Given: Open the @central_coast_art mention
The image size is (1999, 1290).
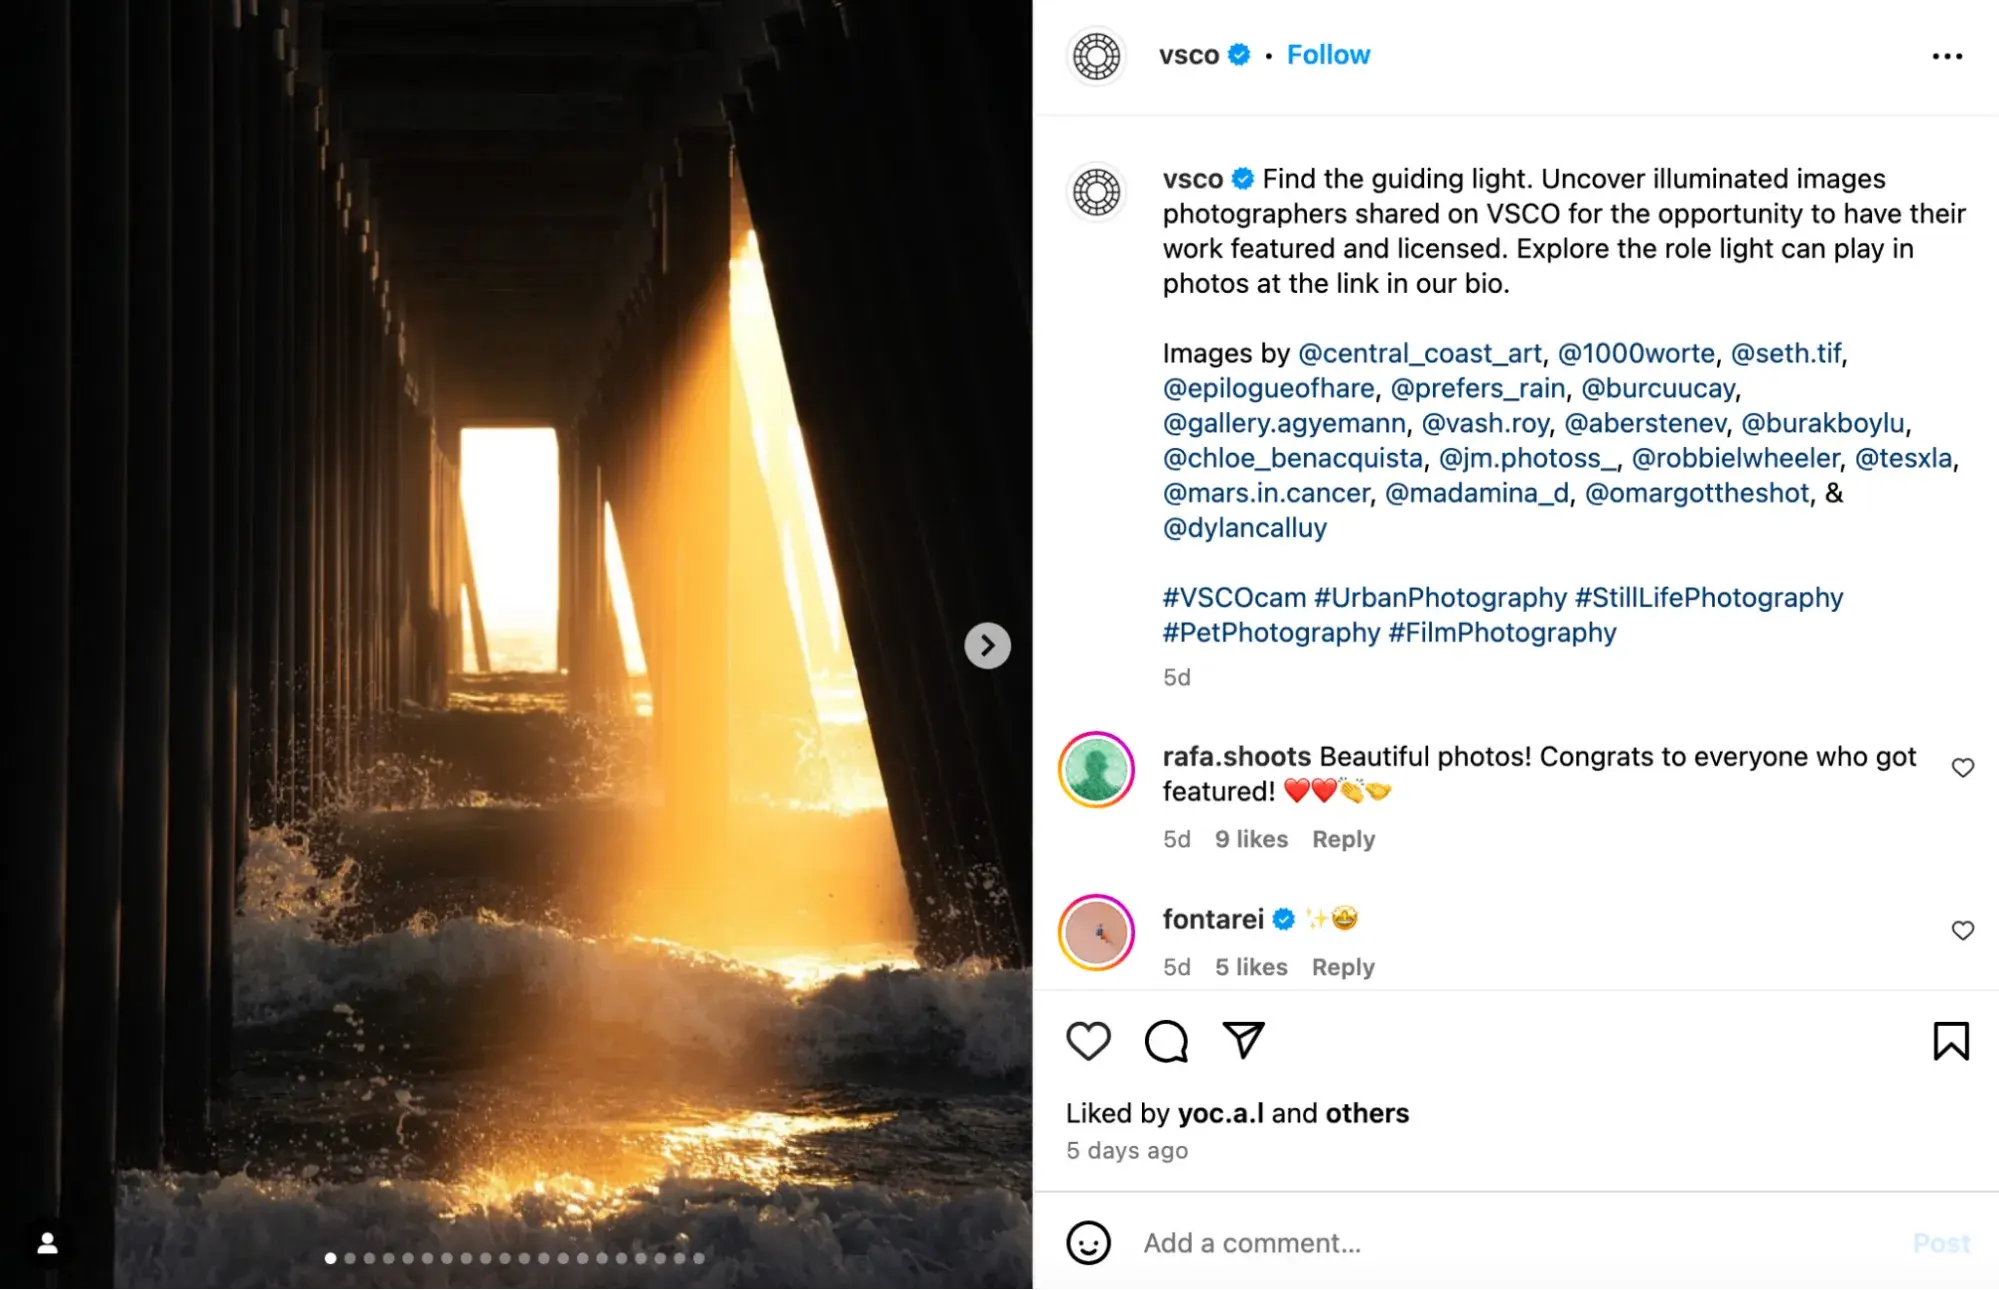Looking at the screenshot, I should [1420, 353].
